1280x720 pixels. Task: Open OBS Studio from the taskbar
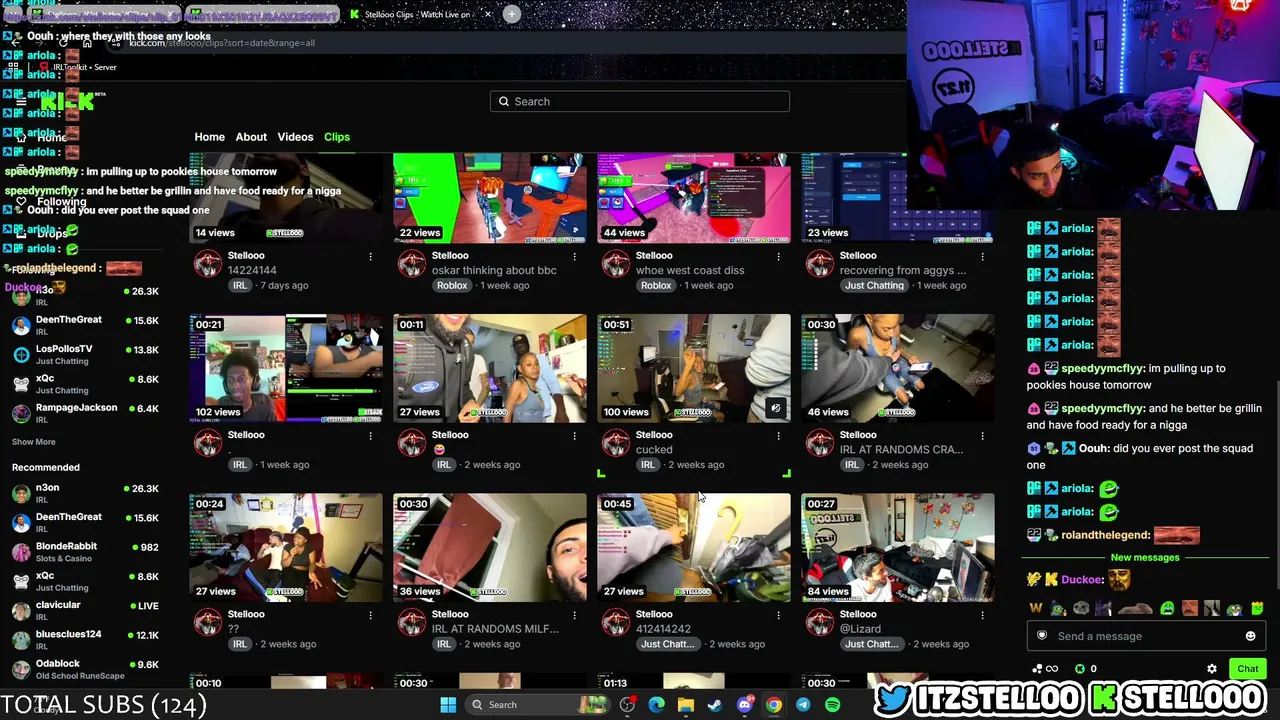627,705
